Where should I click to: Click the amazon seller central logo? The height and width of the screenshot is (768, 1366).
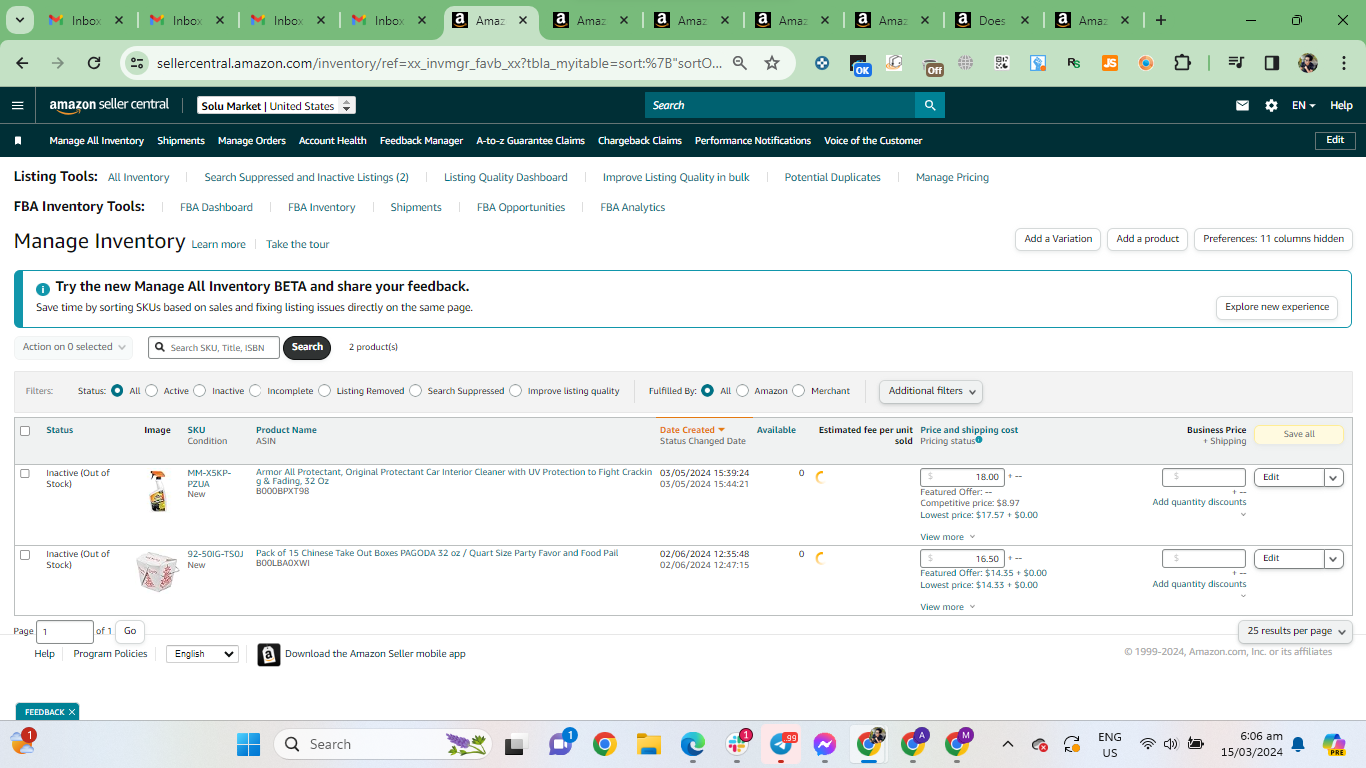pyautogui.click(x=109, y=105)
